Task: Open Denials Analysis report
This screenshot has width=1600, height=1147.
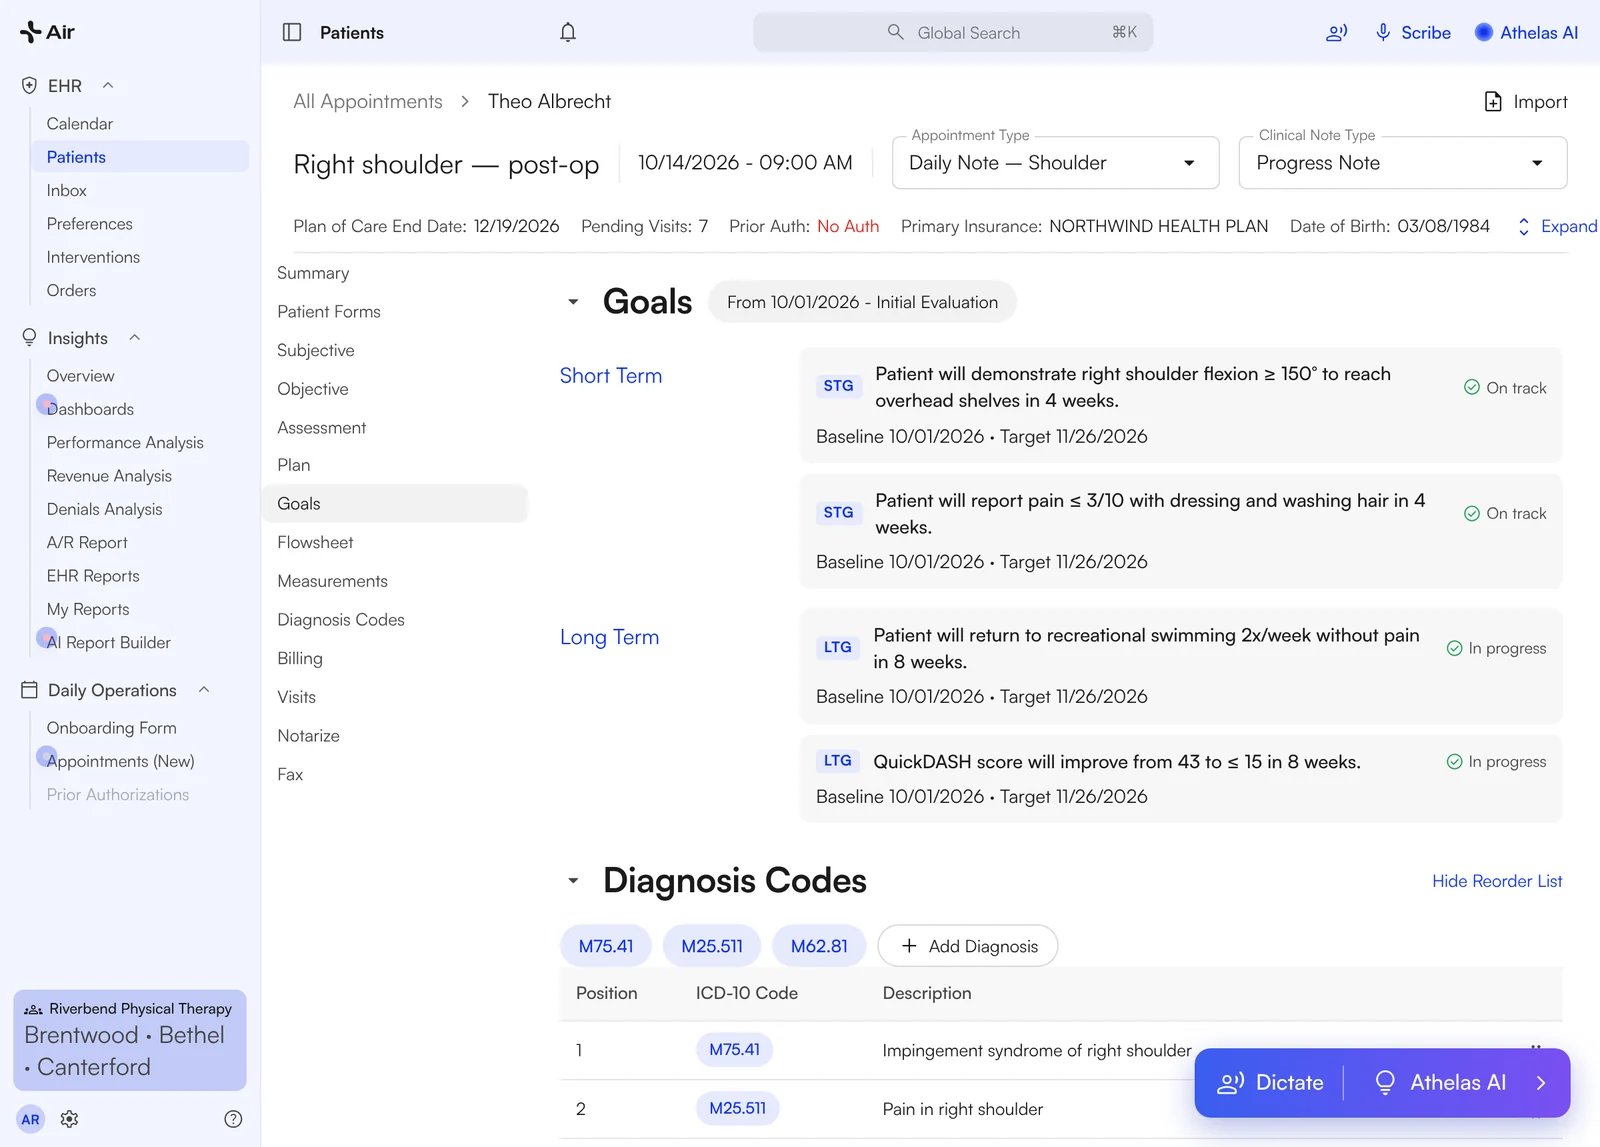Action: click(x=104, y=509)
